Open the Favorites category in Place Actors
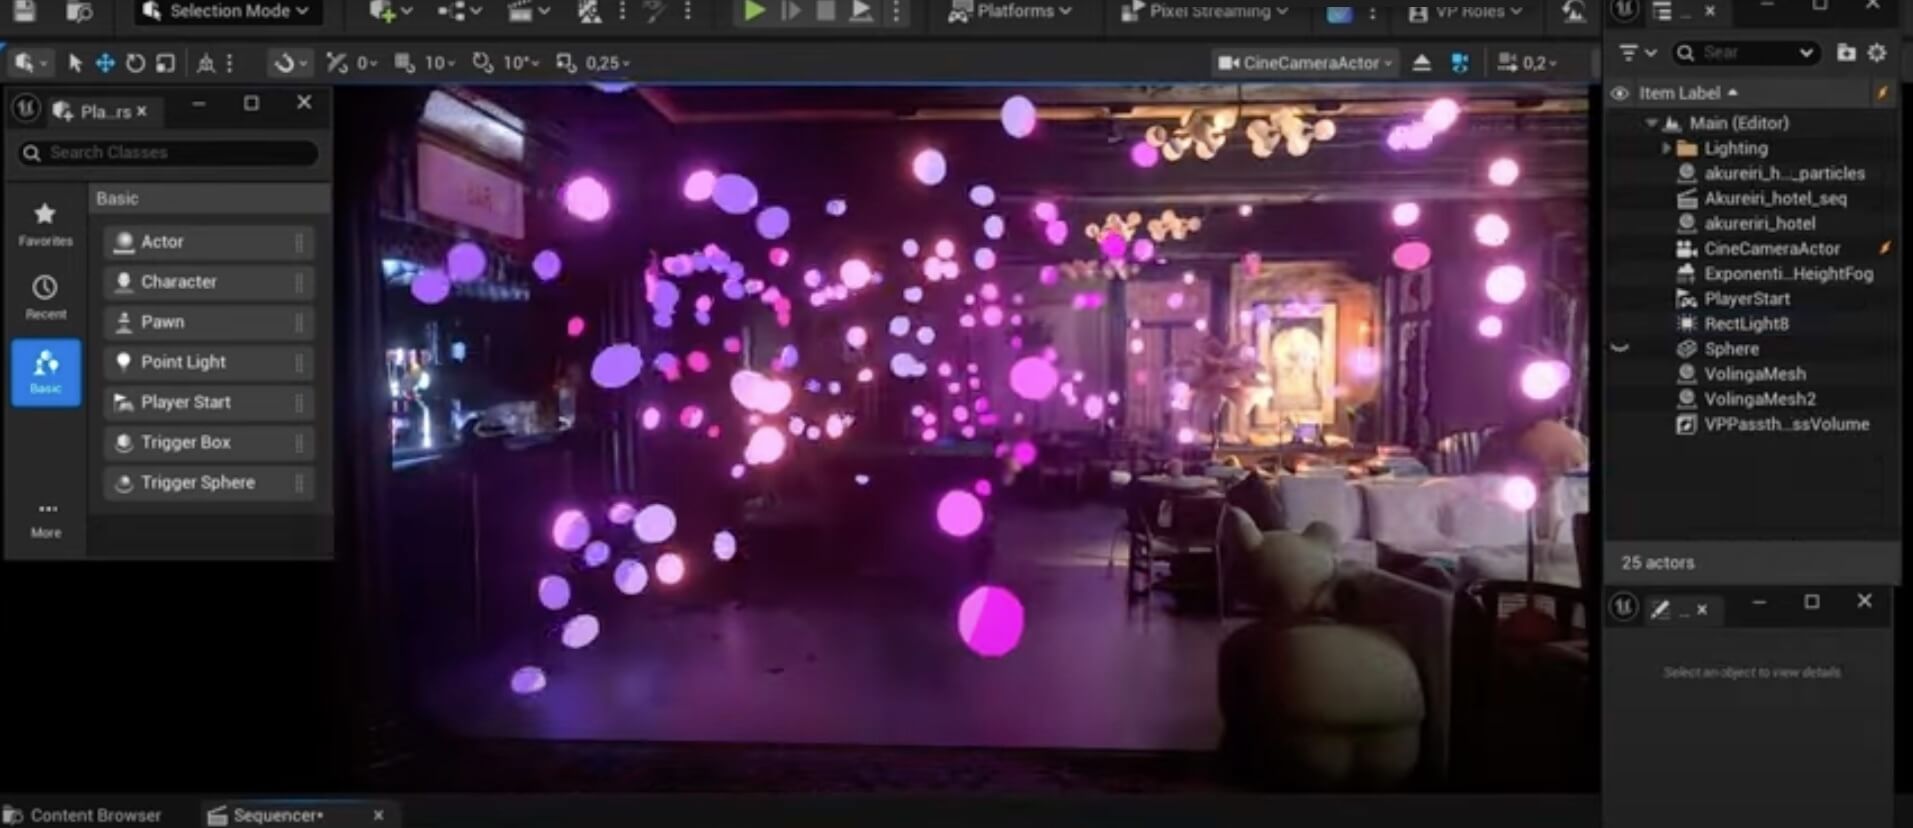This screenshot has width=1913, height=828. point(45,223)
